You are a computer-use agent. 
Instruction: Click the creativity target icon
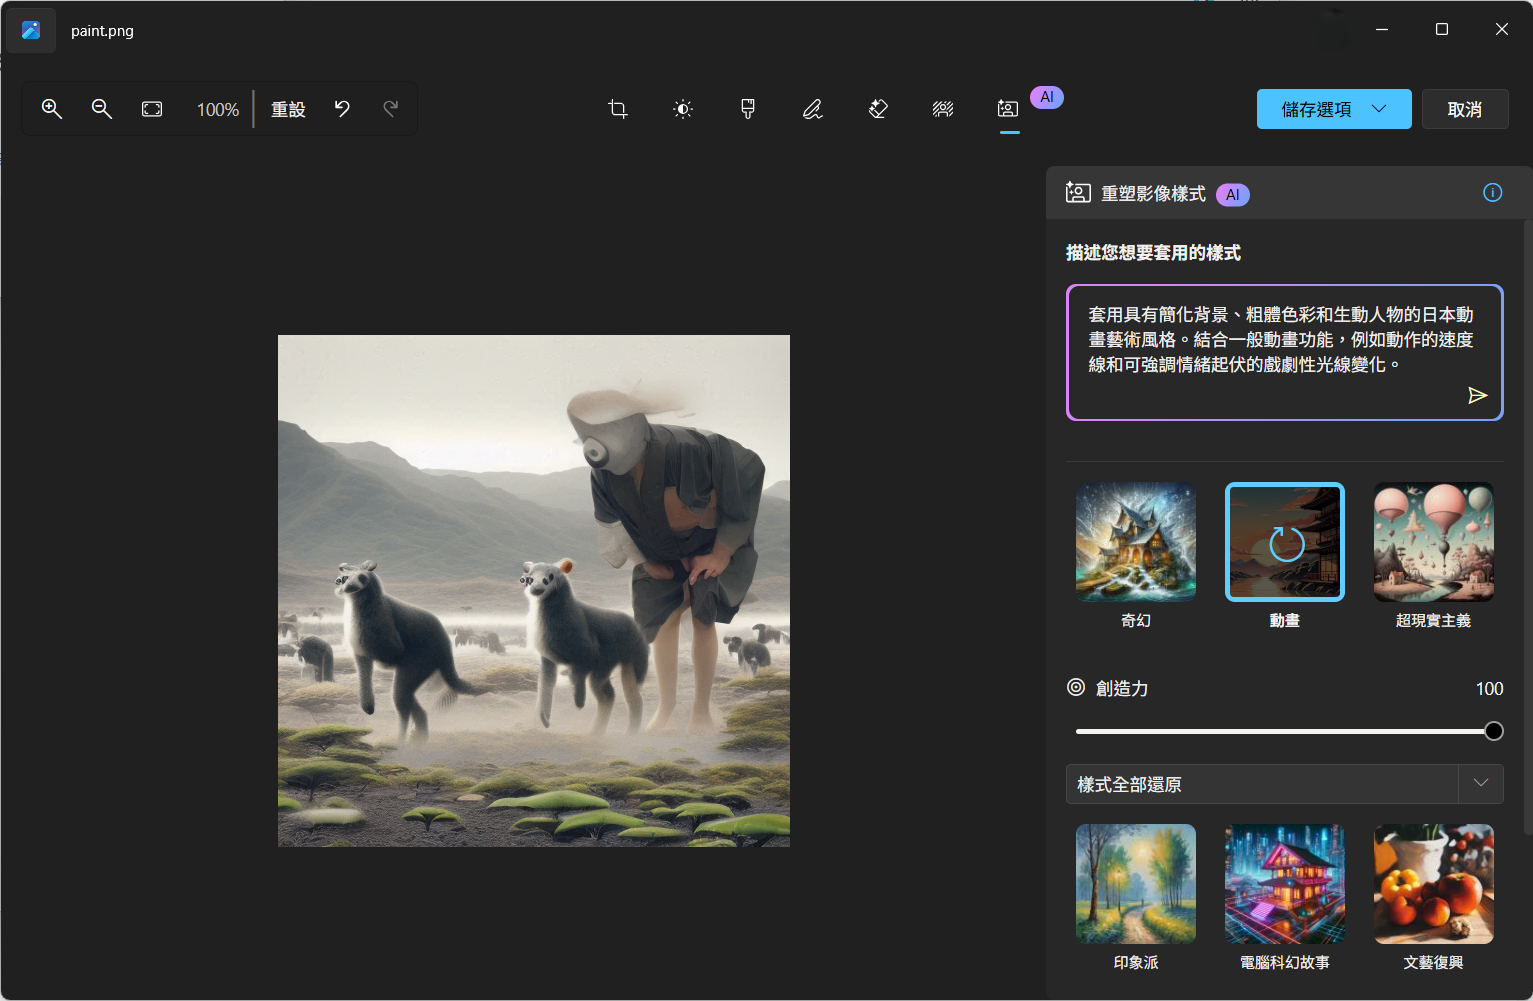[1076, 687]
